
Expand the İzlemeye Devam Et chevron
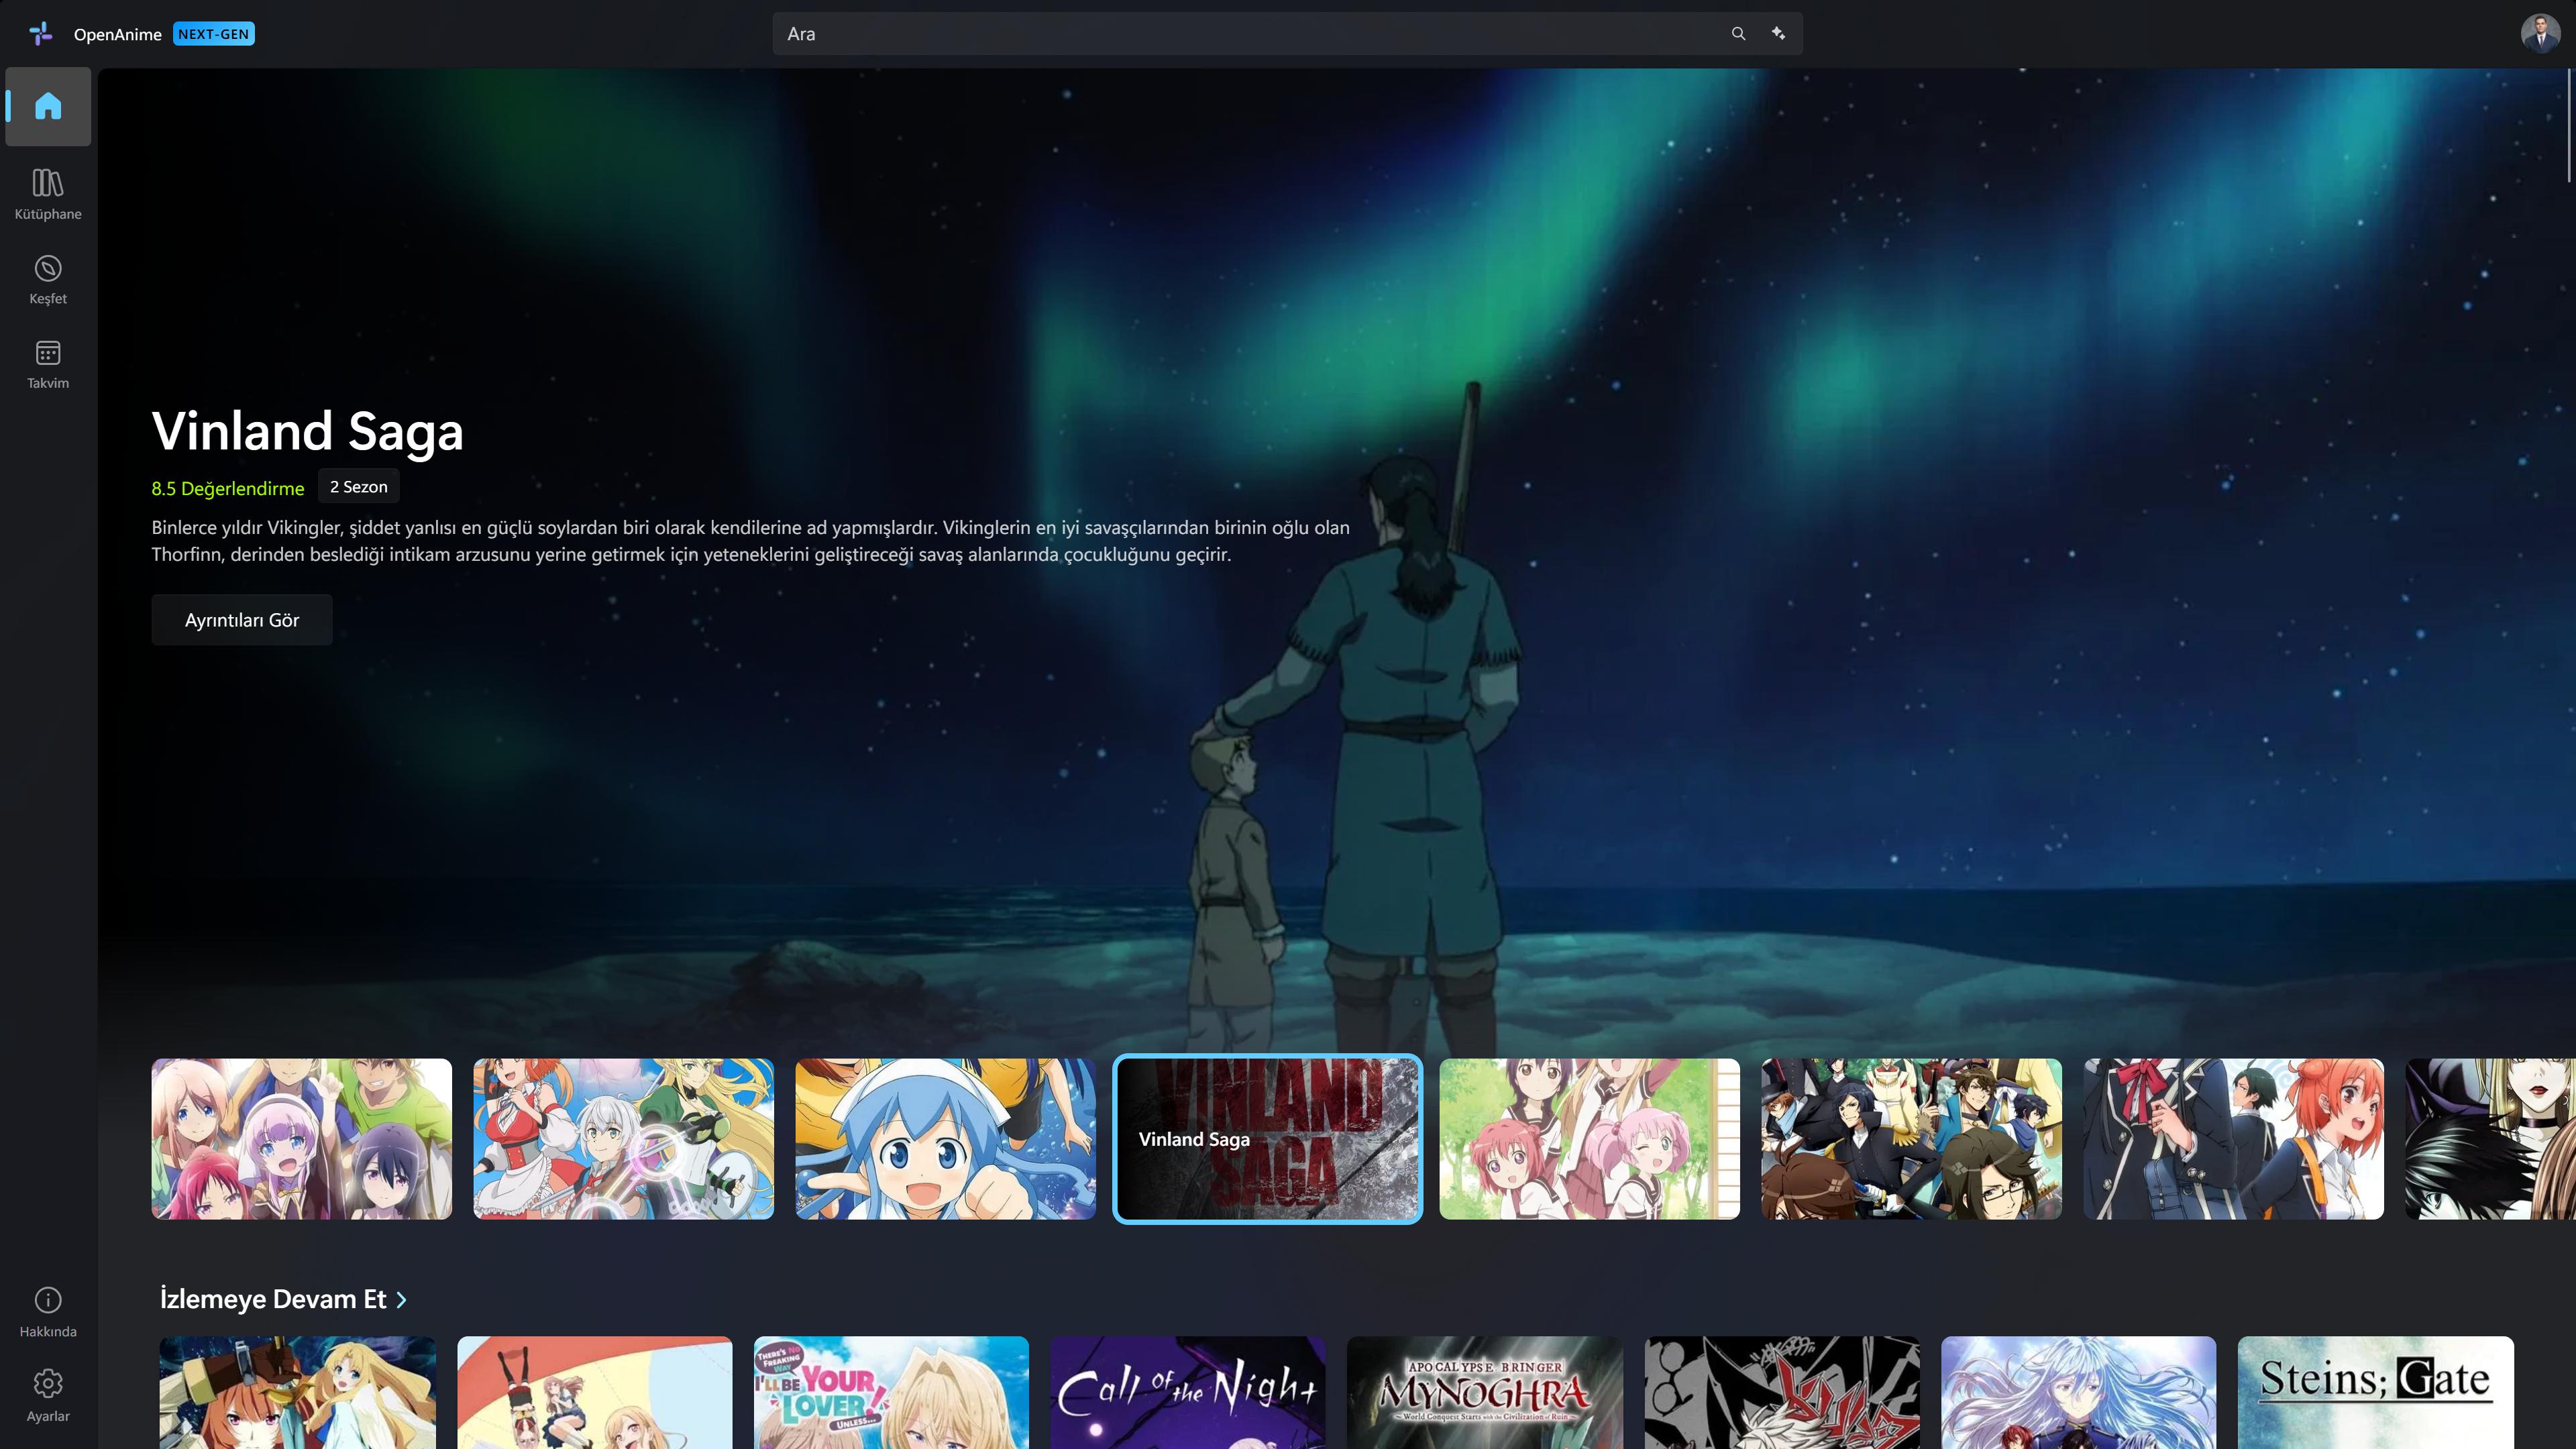(x=402, y=1300)
